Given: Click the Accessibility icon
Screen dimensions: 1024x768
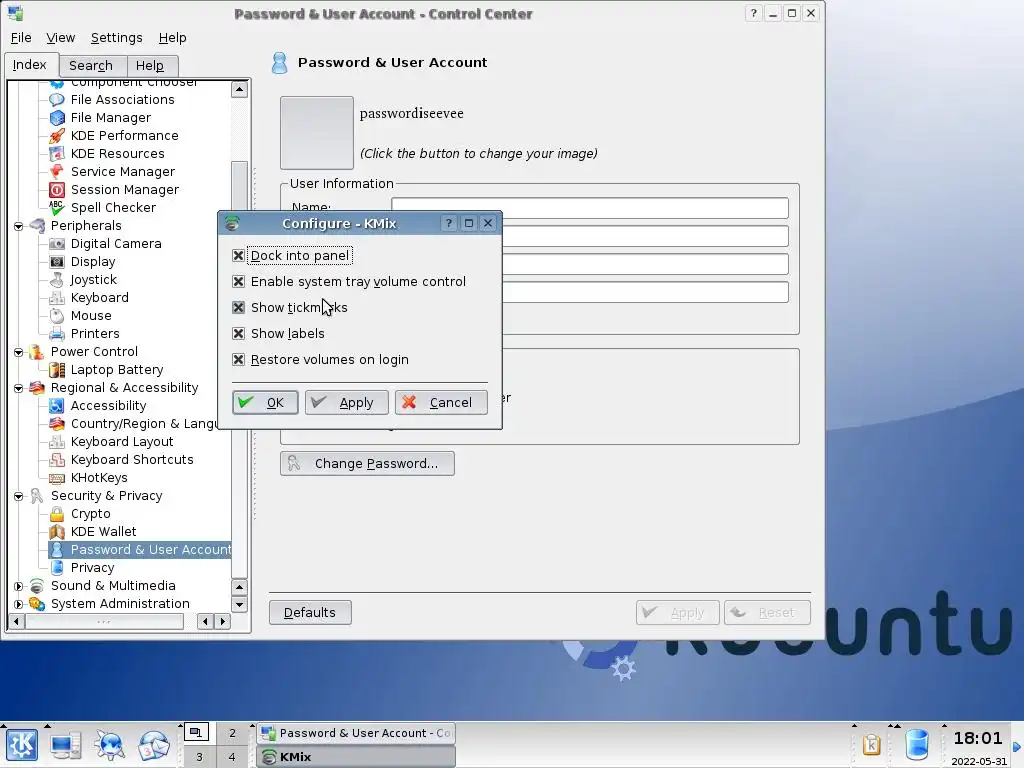Looking at the screenshot, I should click(x=57, y=406).
